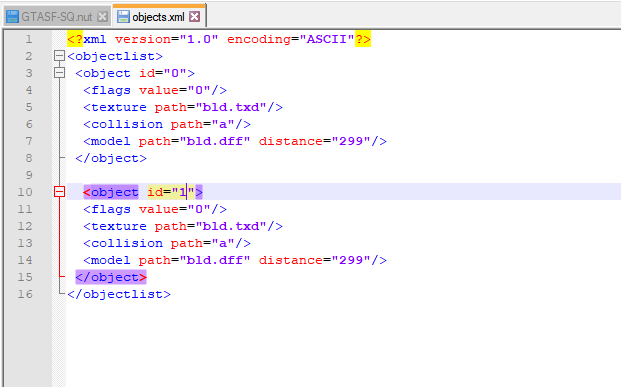Viewport: 640px width, 387px height.
Task: Close the objects.xml tab
Action: (195, 17)
